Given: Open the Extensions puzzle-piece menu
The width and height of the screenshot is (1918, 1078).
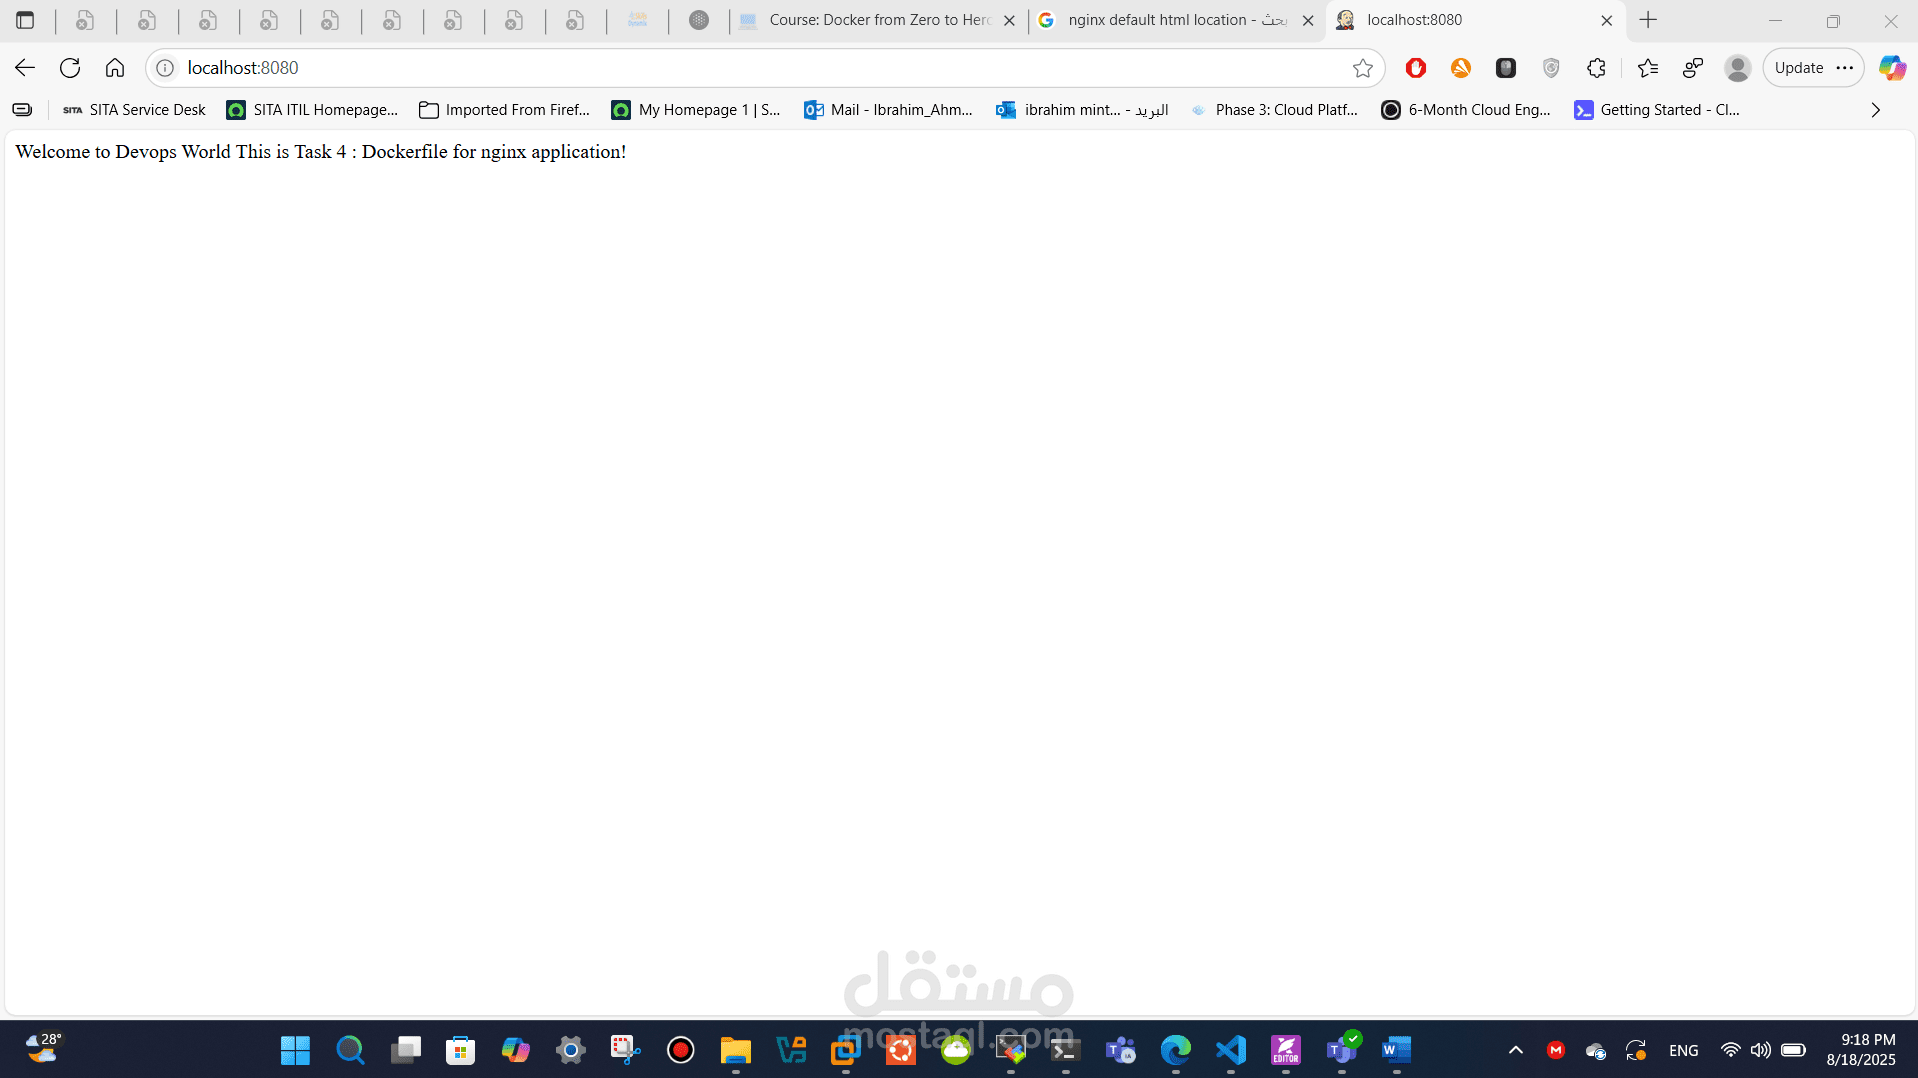Looking at the screenshot, I should [1596, 68].
